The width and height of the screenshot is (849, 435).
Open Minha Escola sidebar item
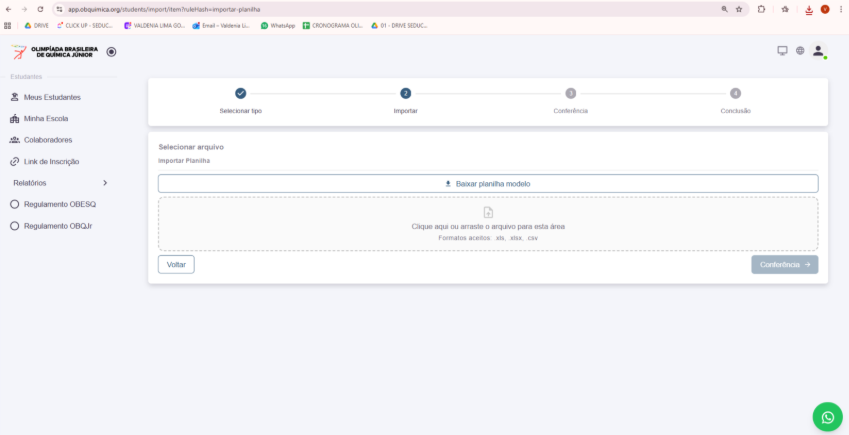click(44, 118)
